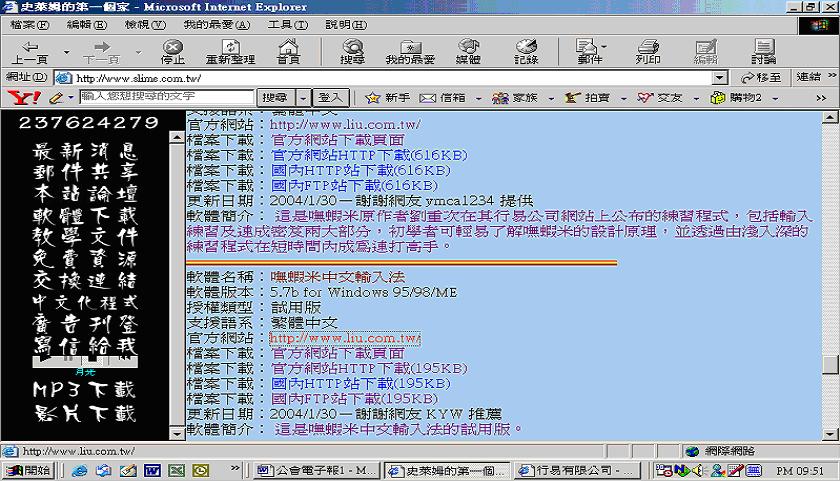Screen dimensions: 840x481
Task: Go back with 上一頁 button
Action: tap(30, 52)
